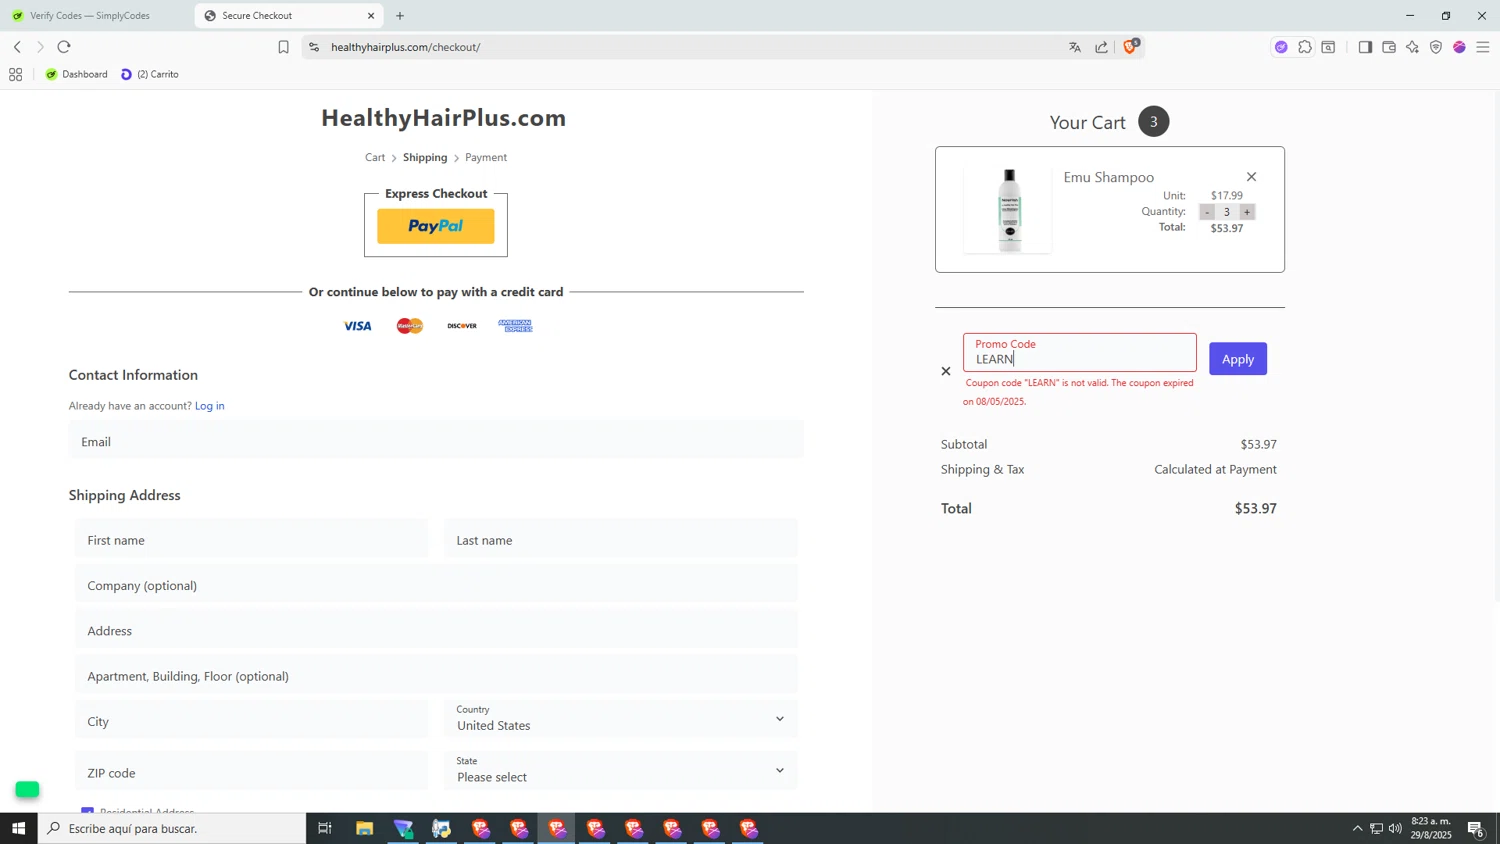Open File Explorer from taskbar
The image size is (1500, 844).
[364, 828]
